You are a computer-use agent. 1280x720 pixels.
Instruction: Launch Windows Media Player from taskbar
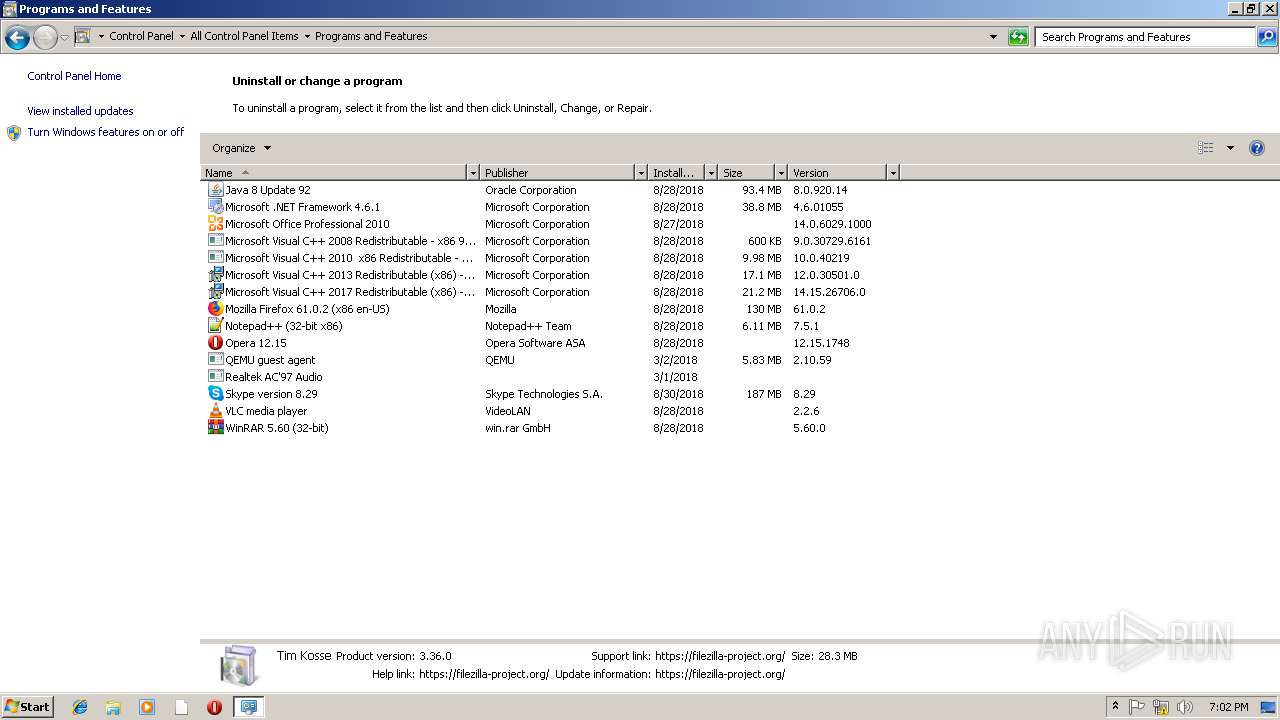(147, 707)
